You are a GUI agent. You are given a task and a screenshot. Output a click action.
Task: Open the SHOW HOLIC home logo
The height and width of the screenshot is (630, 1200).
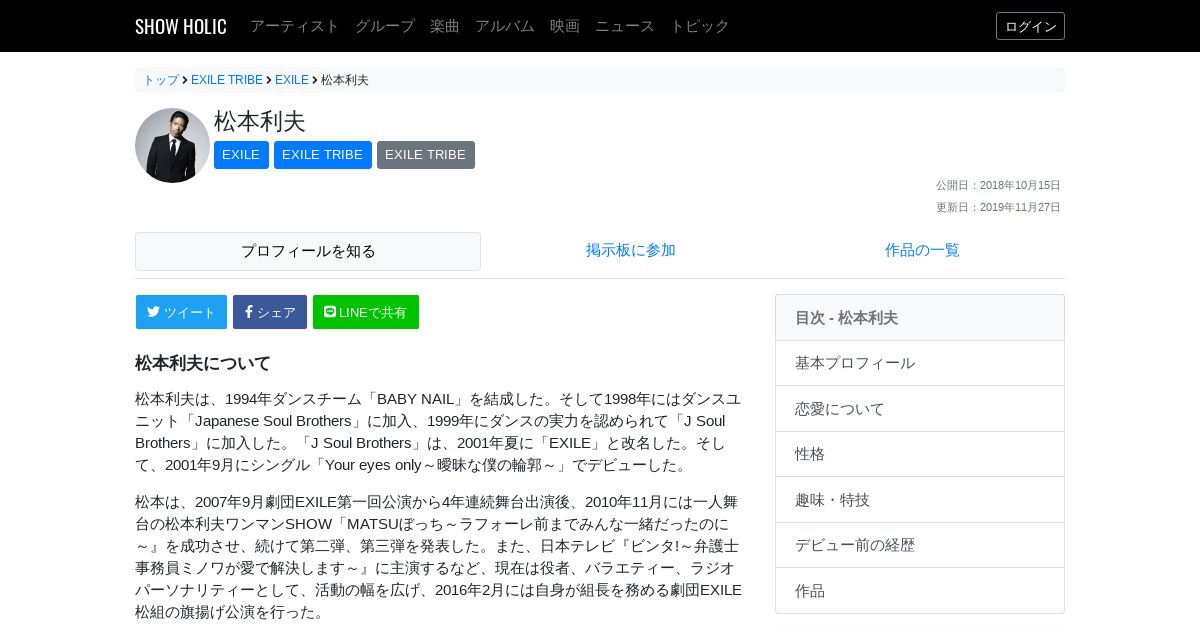(181, 26)
